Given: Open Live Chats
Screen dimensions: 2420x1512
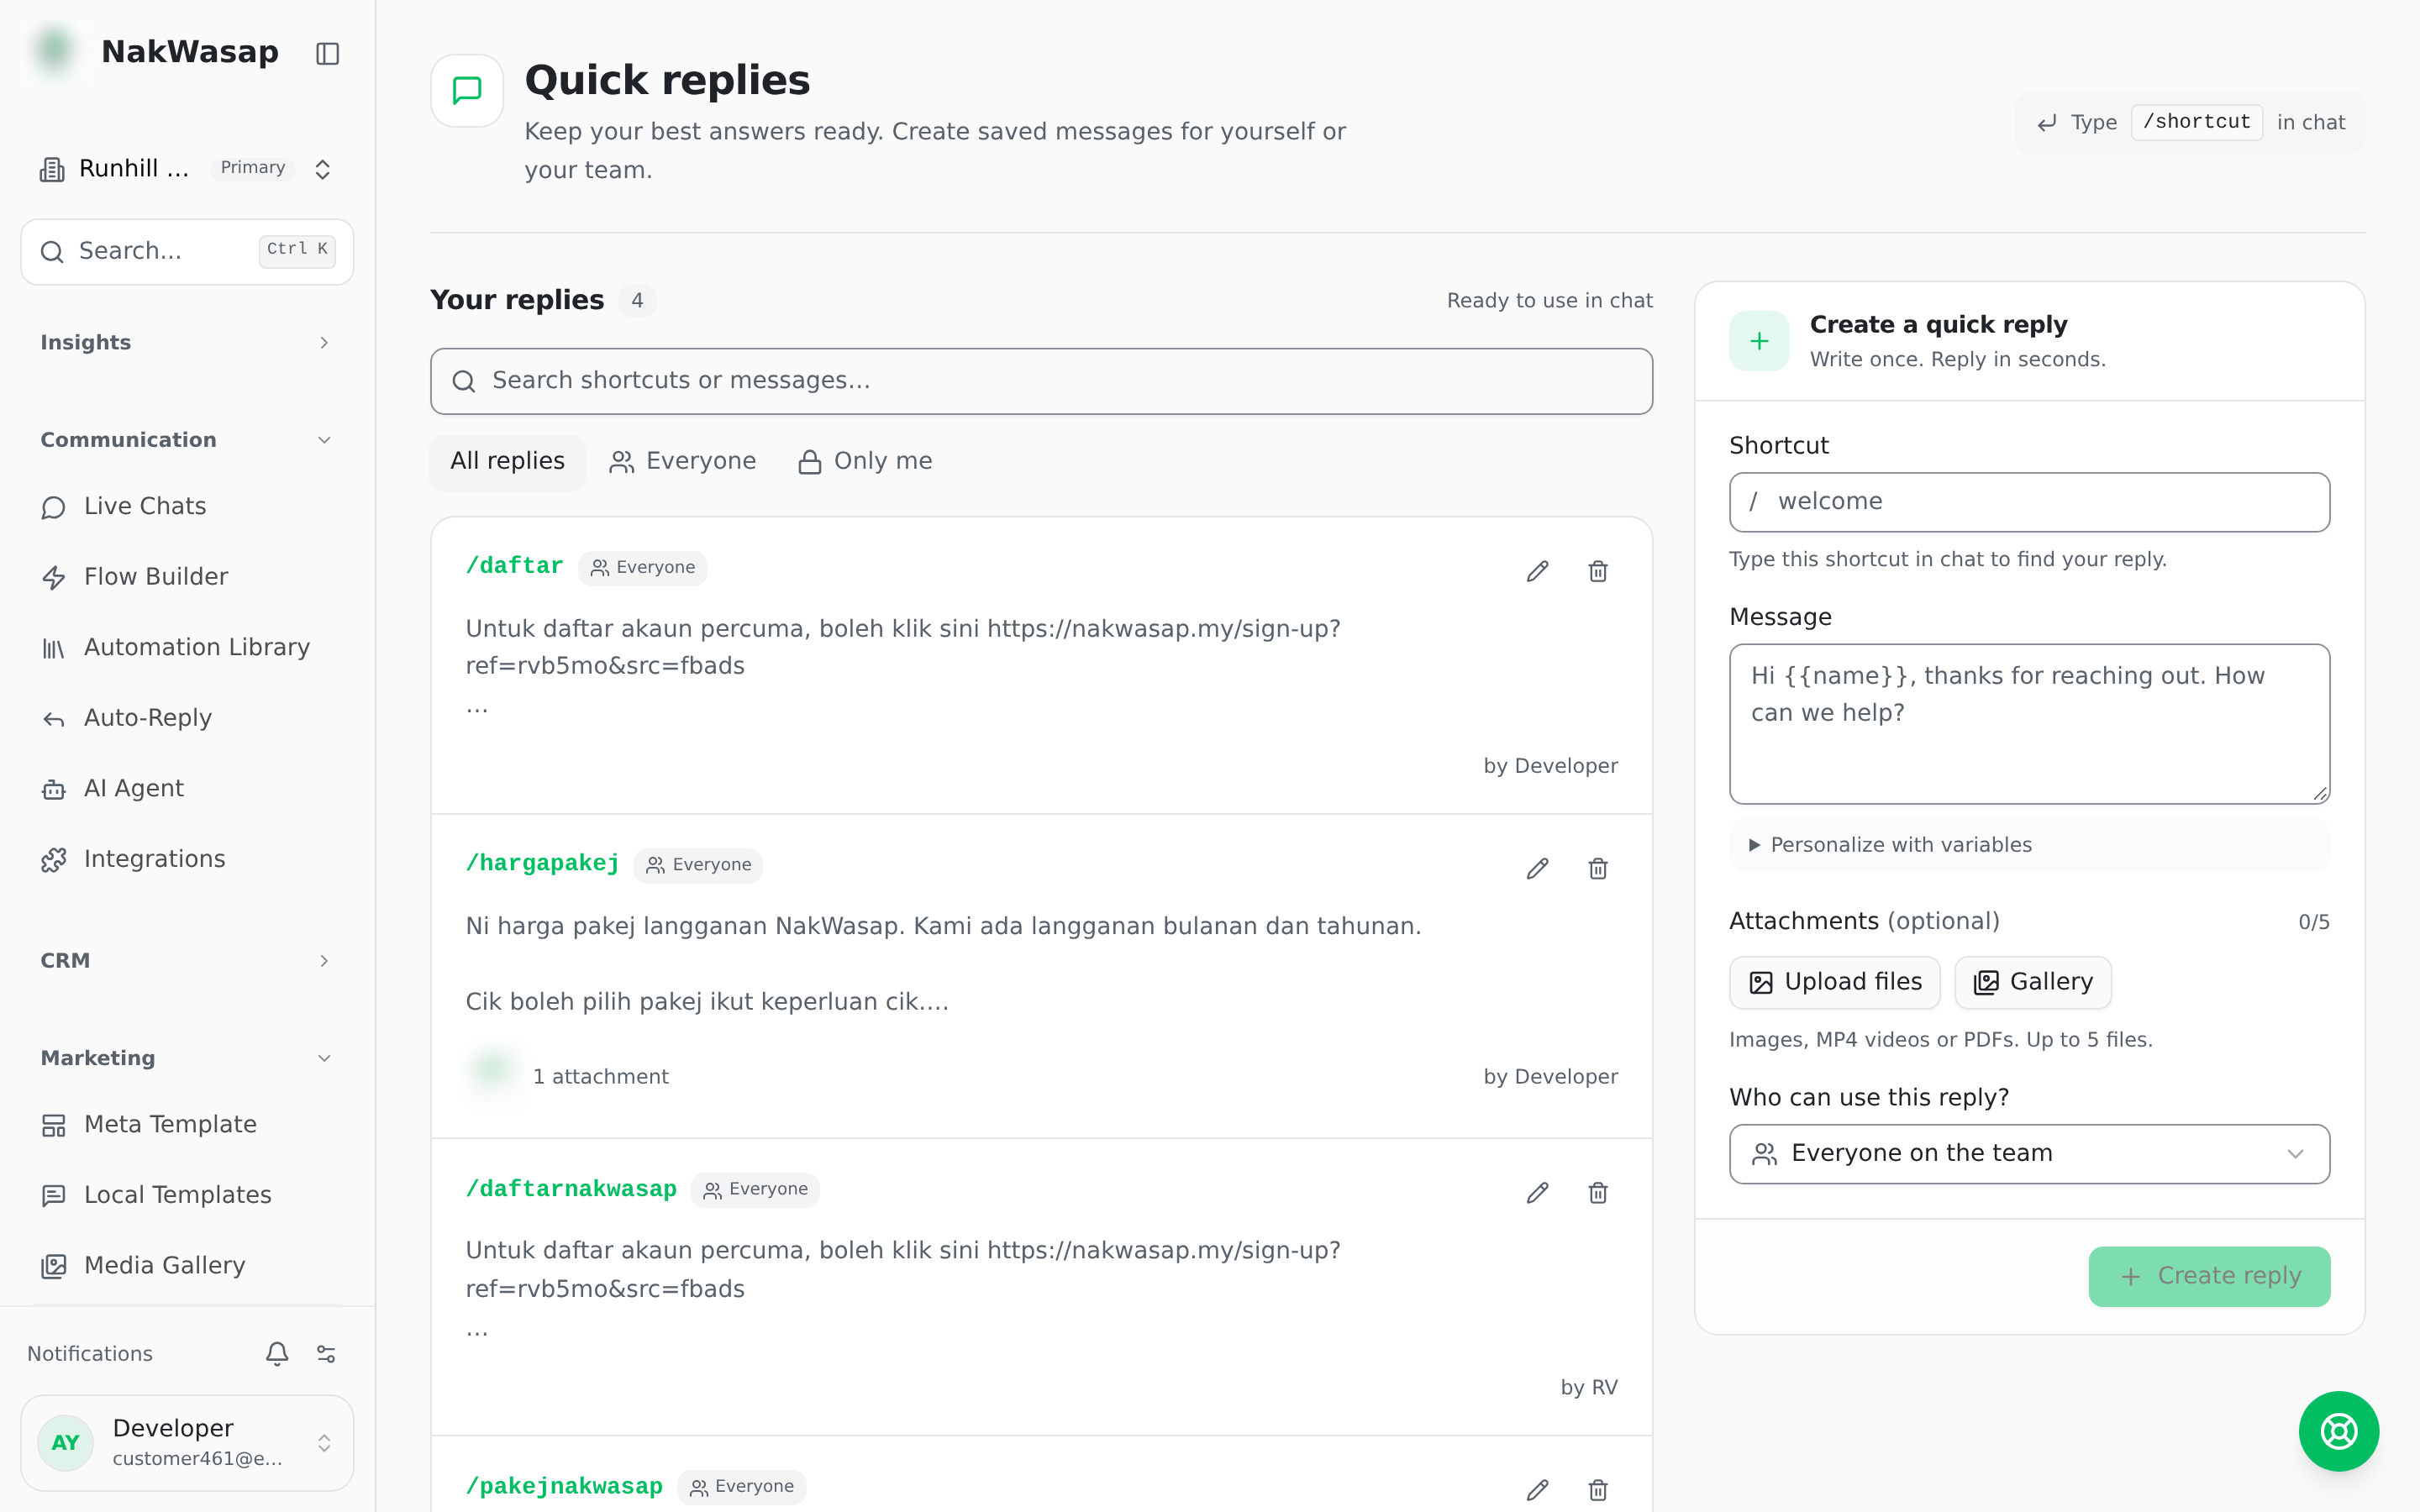Looking at the screenshot, I should click(x=186, y=506).
